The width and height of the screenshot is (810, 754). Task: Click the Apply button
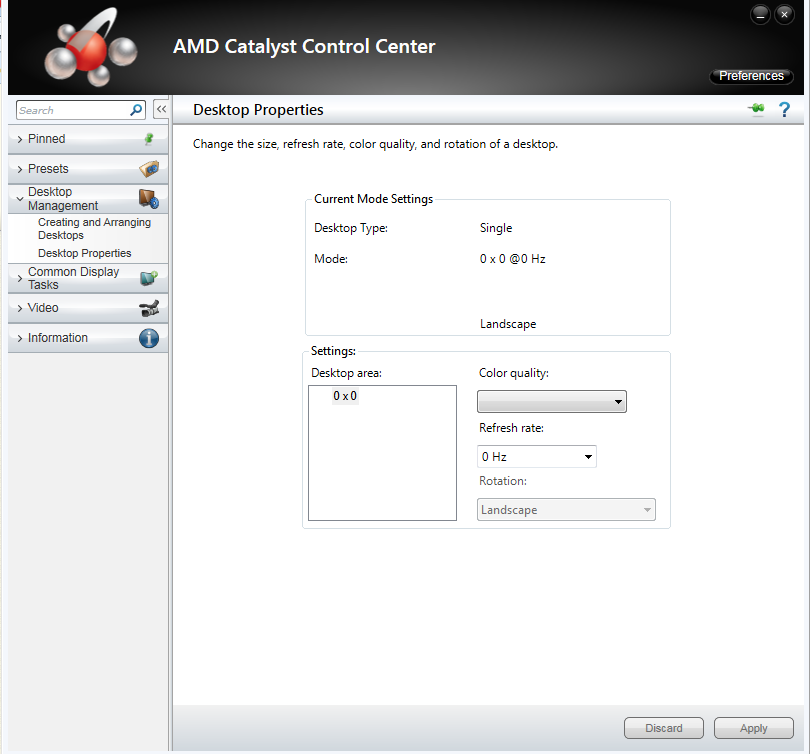[754, 728]
